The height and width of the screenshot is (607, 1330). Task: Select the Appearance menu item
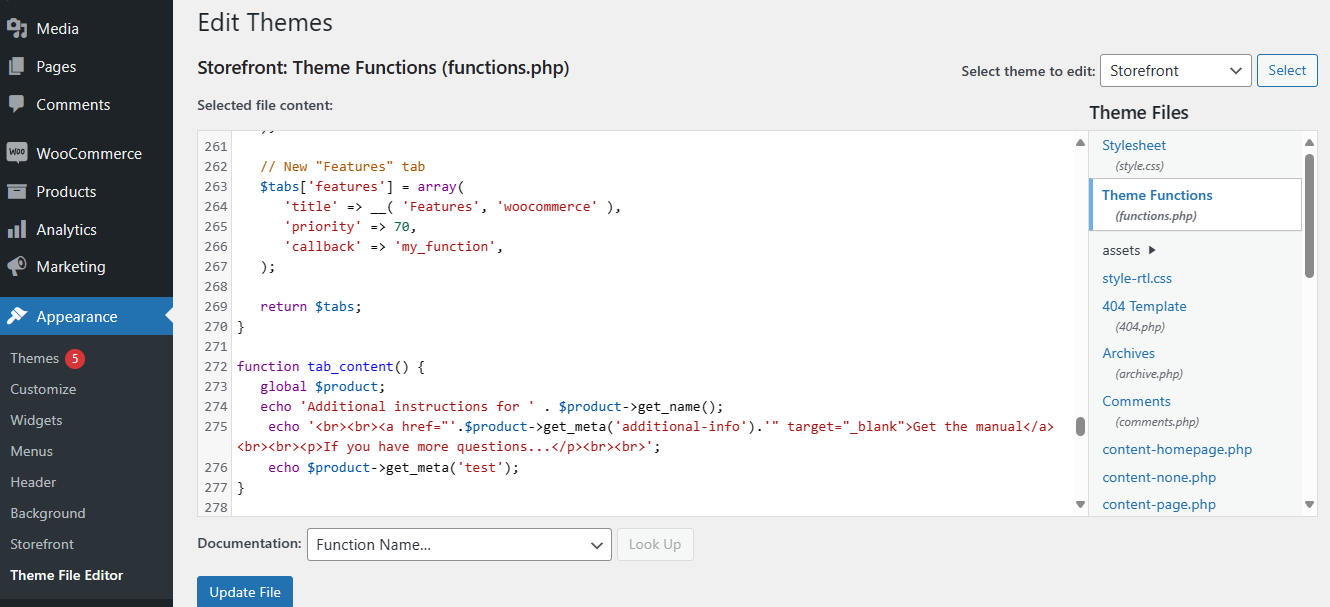(86, 316)
